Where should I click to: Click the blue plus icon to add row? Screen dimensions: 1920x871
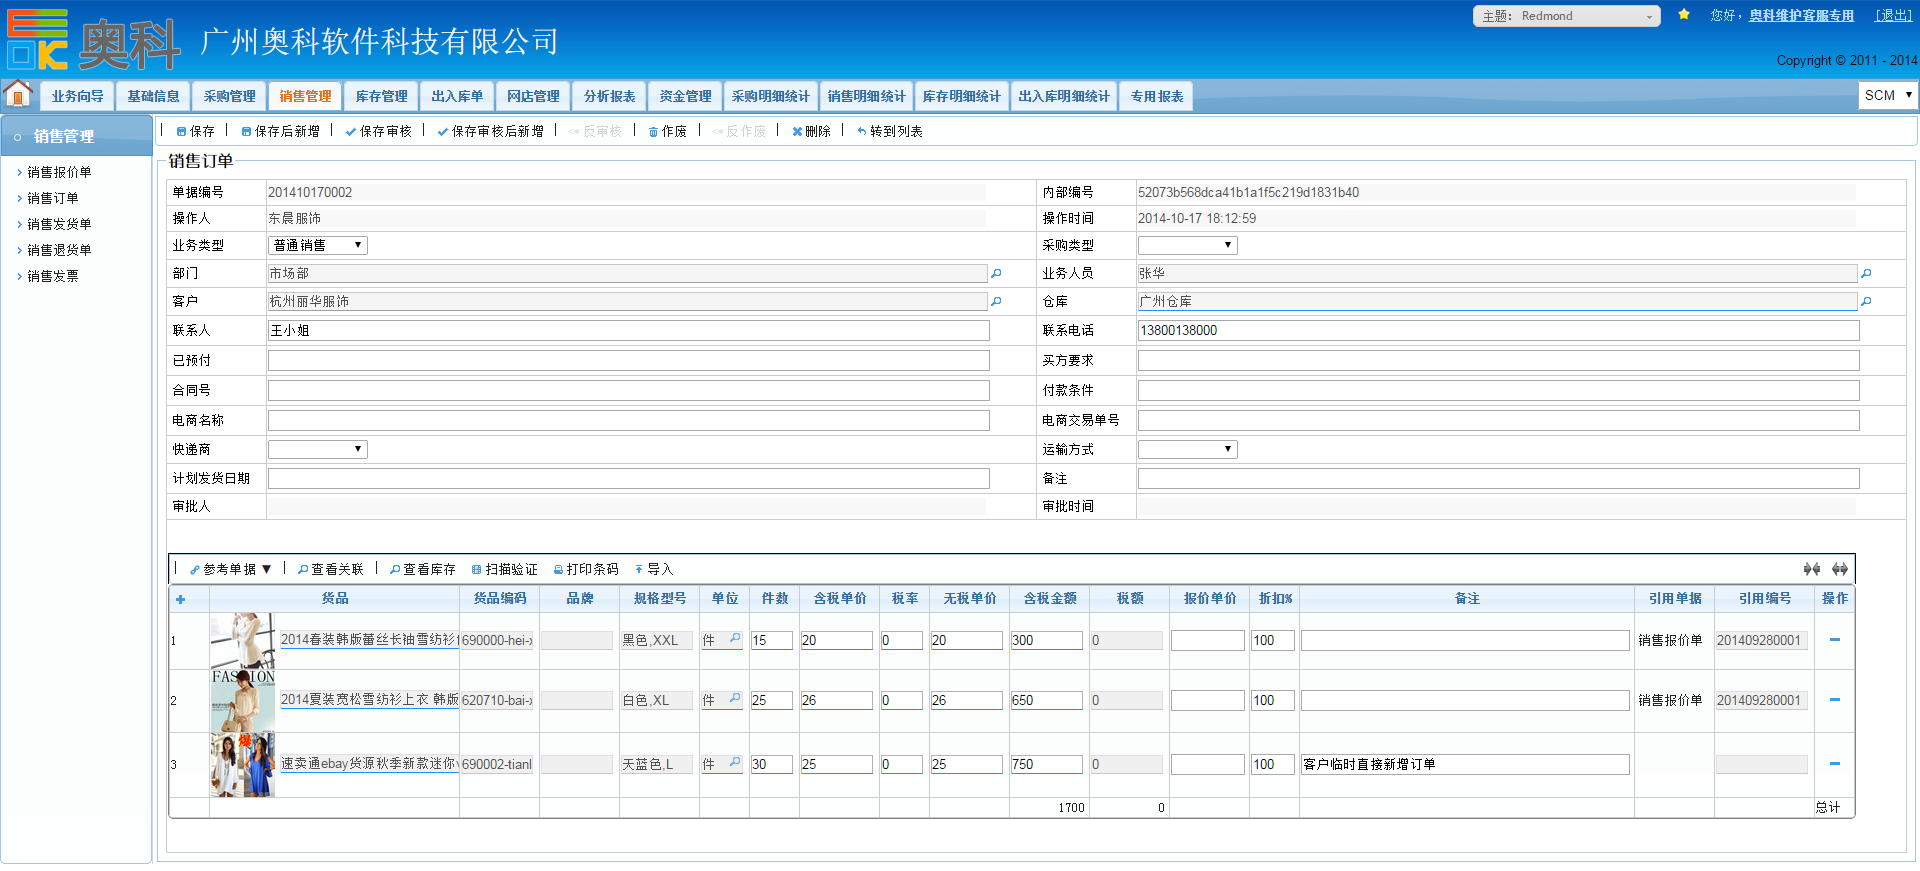pyautogui.click(x=181, y=599)
